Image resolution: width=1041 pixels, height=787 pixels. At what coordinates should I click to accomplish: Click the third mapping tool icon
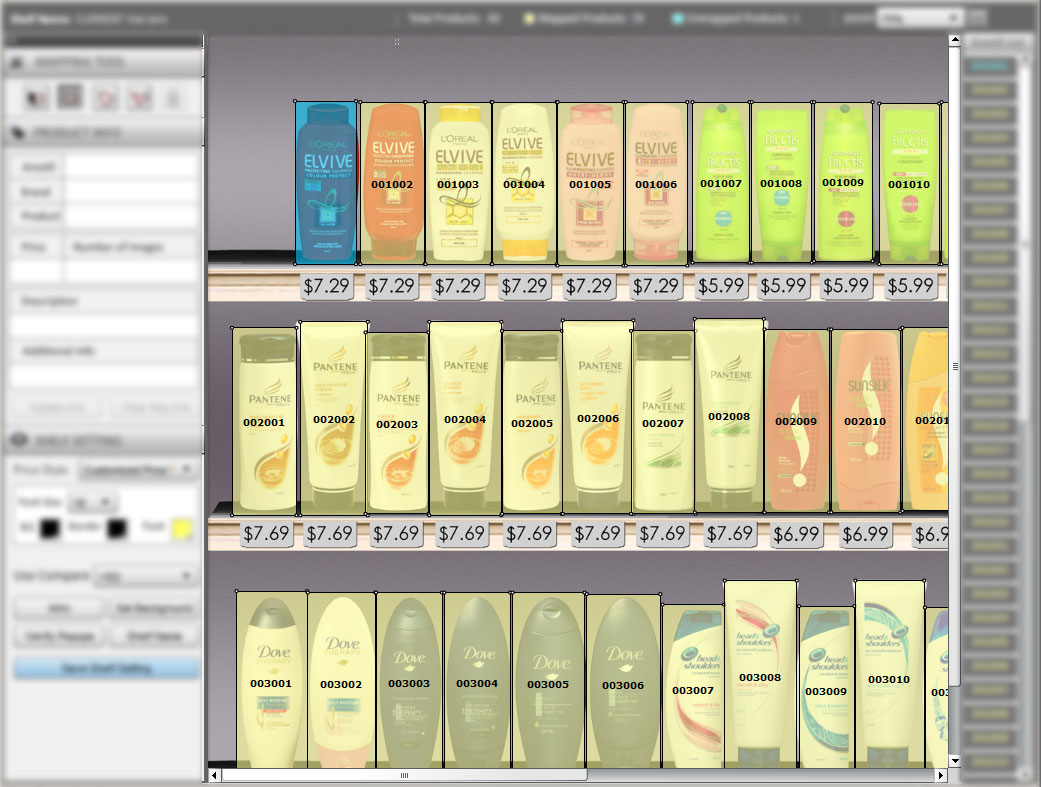[x=105, y=97]
